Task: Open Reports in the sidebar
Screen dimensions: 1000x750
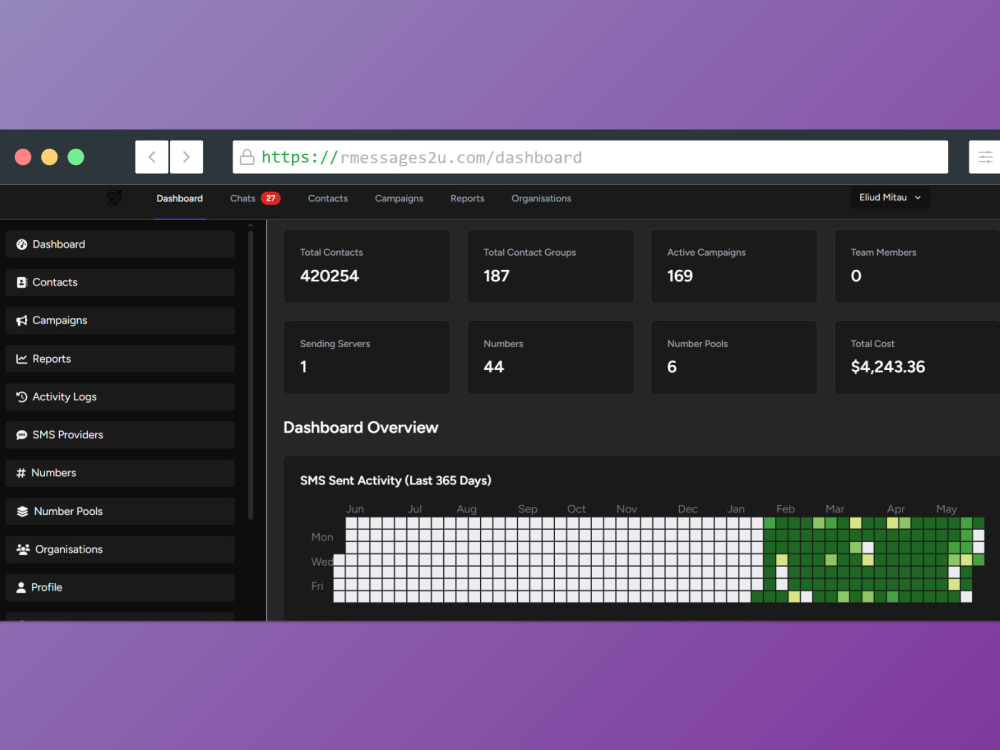Action: [120, 359]
